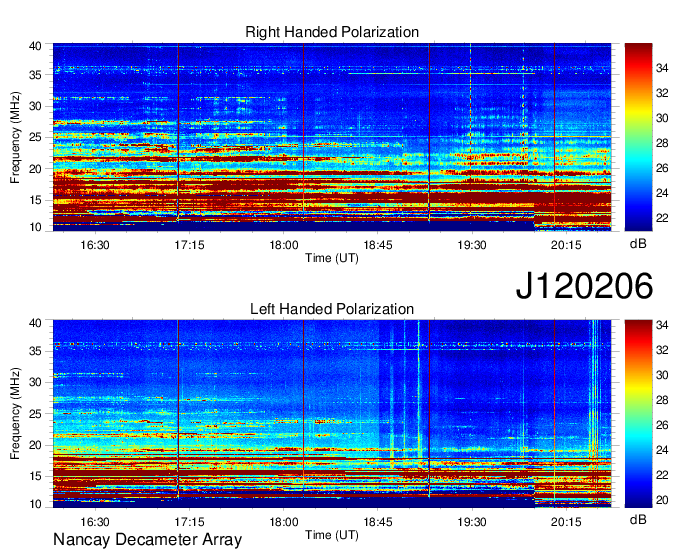Click the top plot's color scale bar

[638, 137]
